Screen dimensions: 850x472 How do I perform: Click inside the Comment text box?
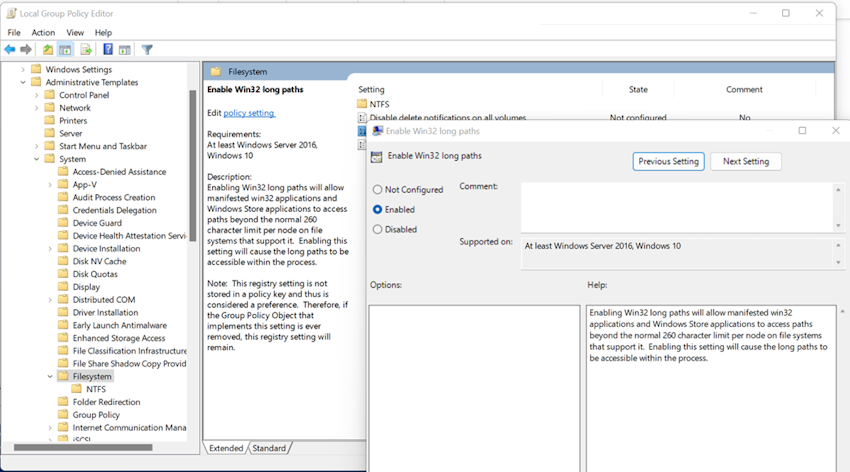coord(675,204)
